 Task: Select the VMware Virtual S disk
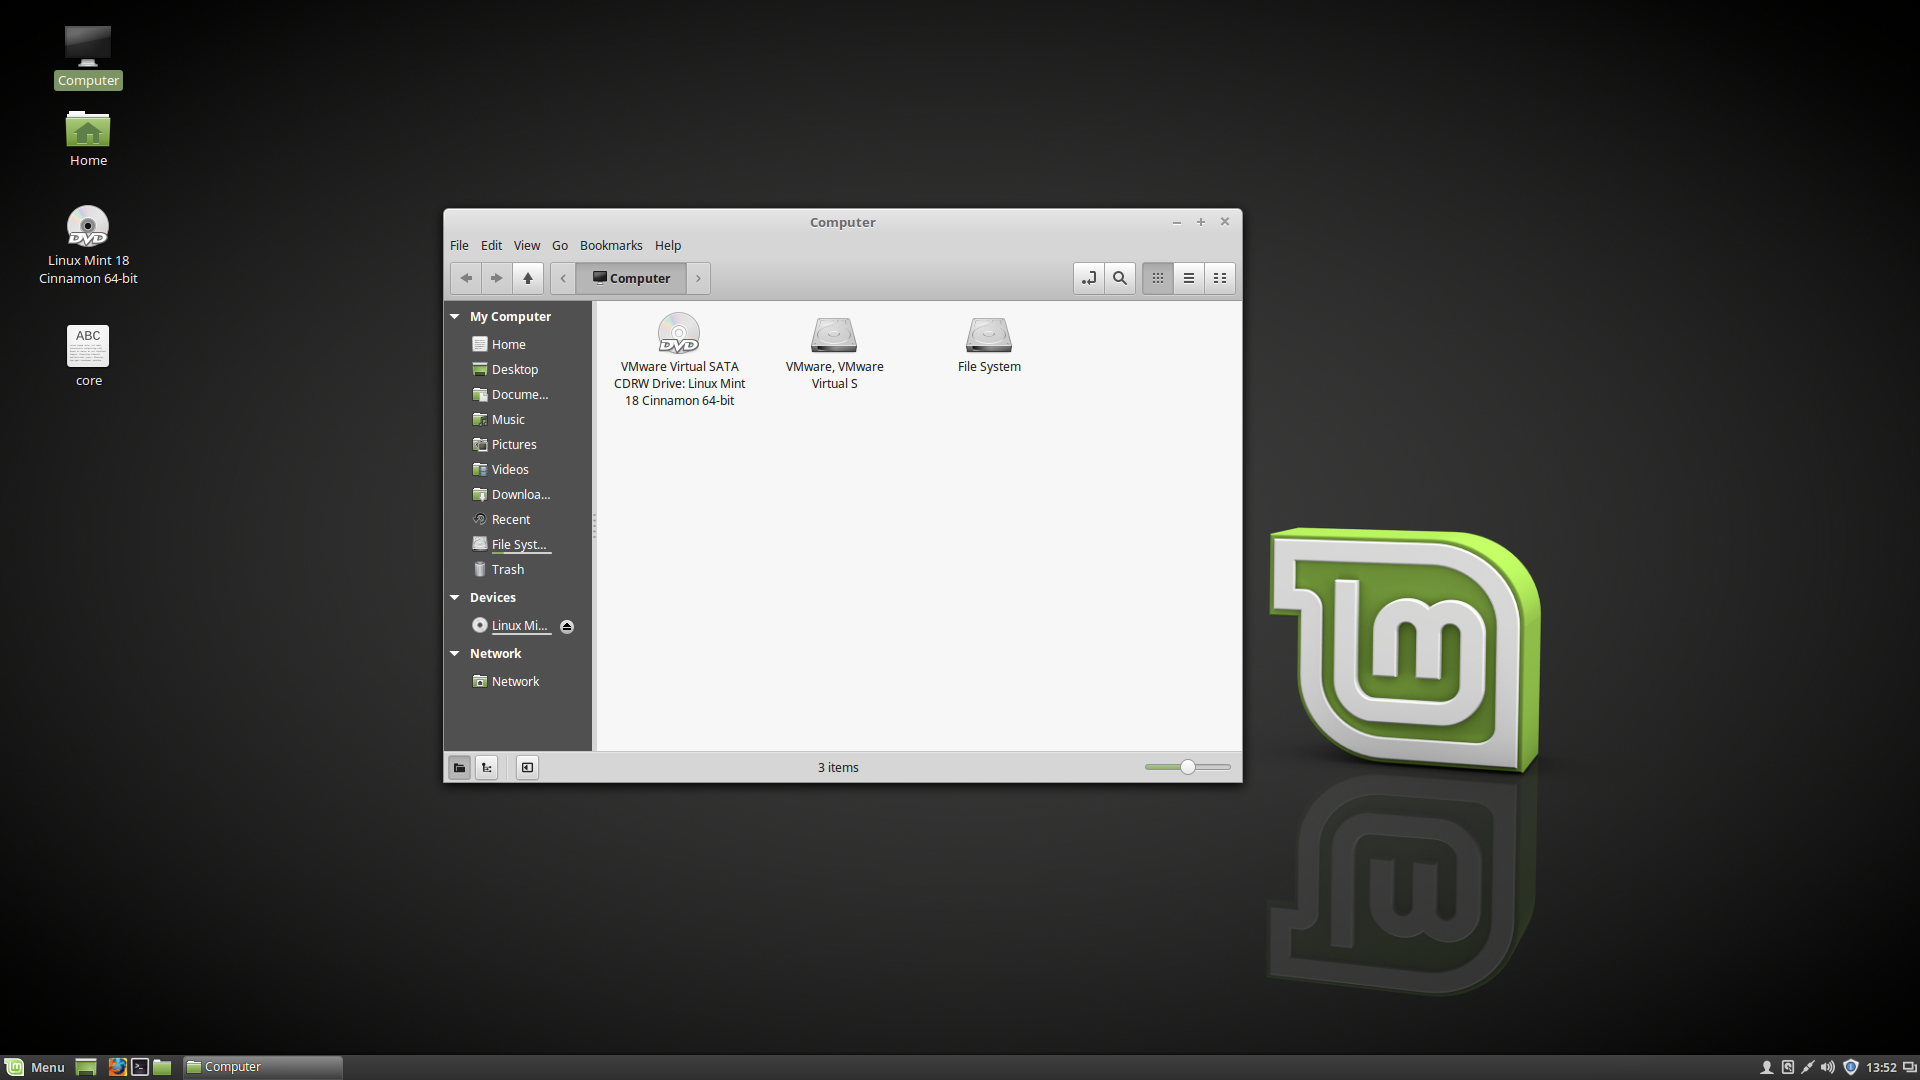tap(834, 352)
